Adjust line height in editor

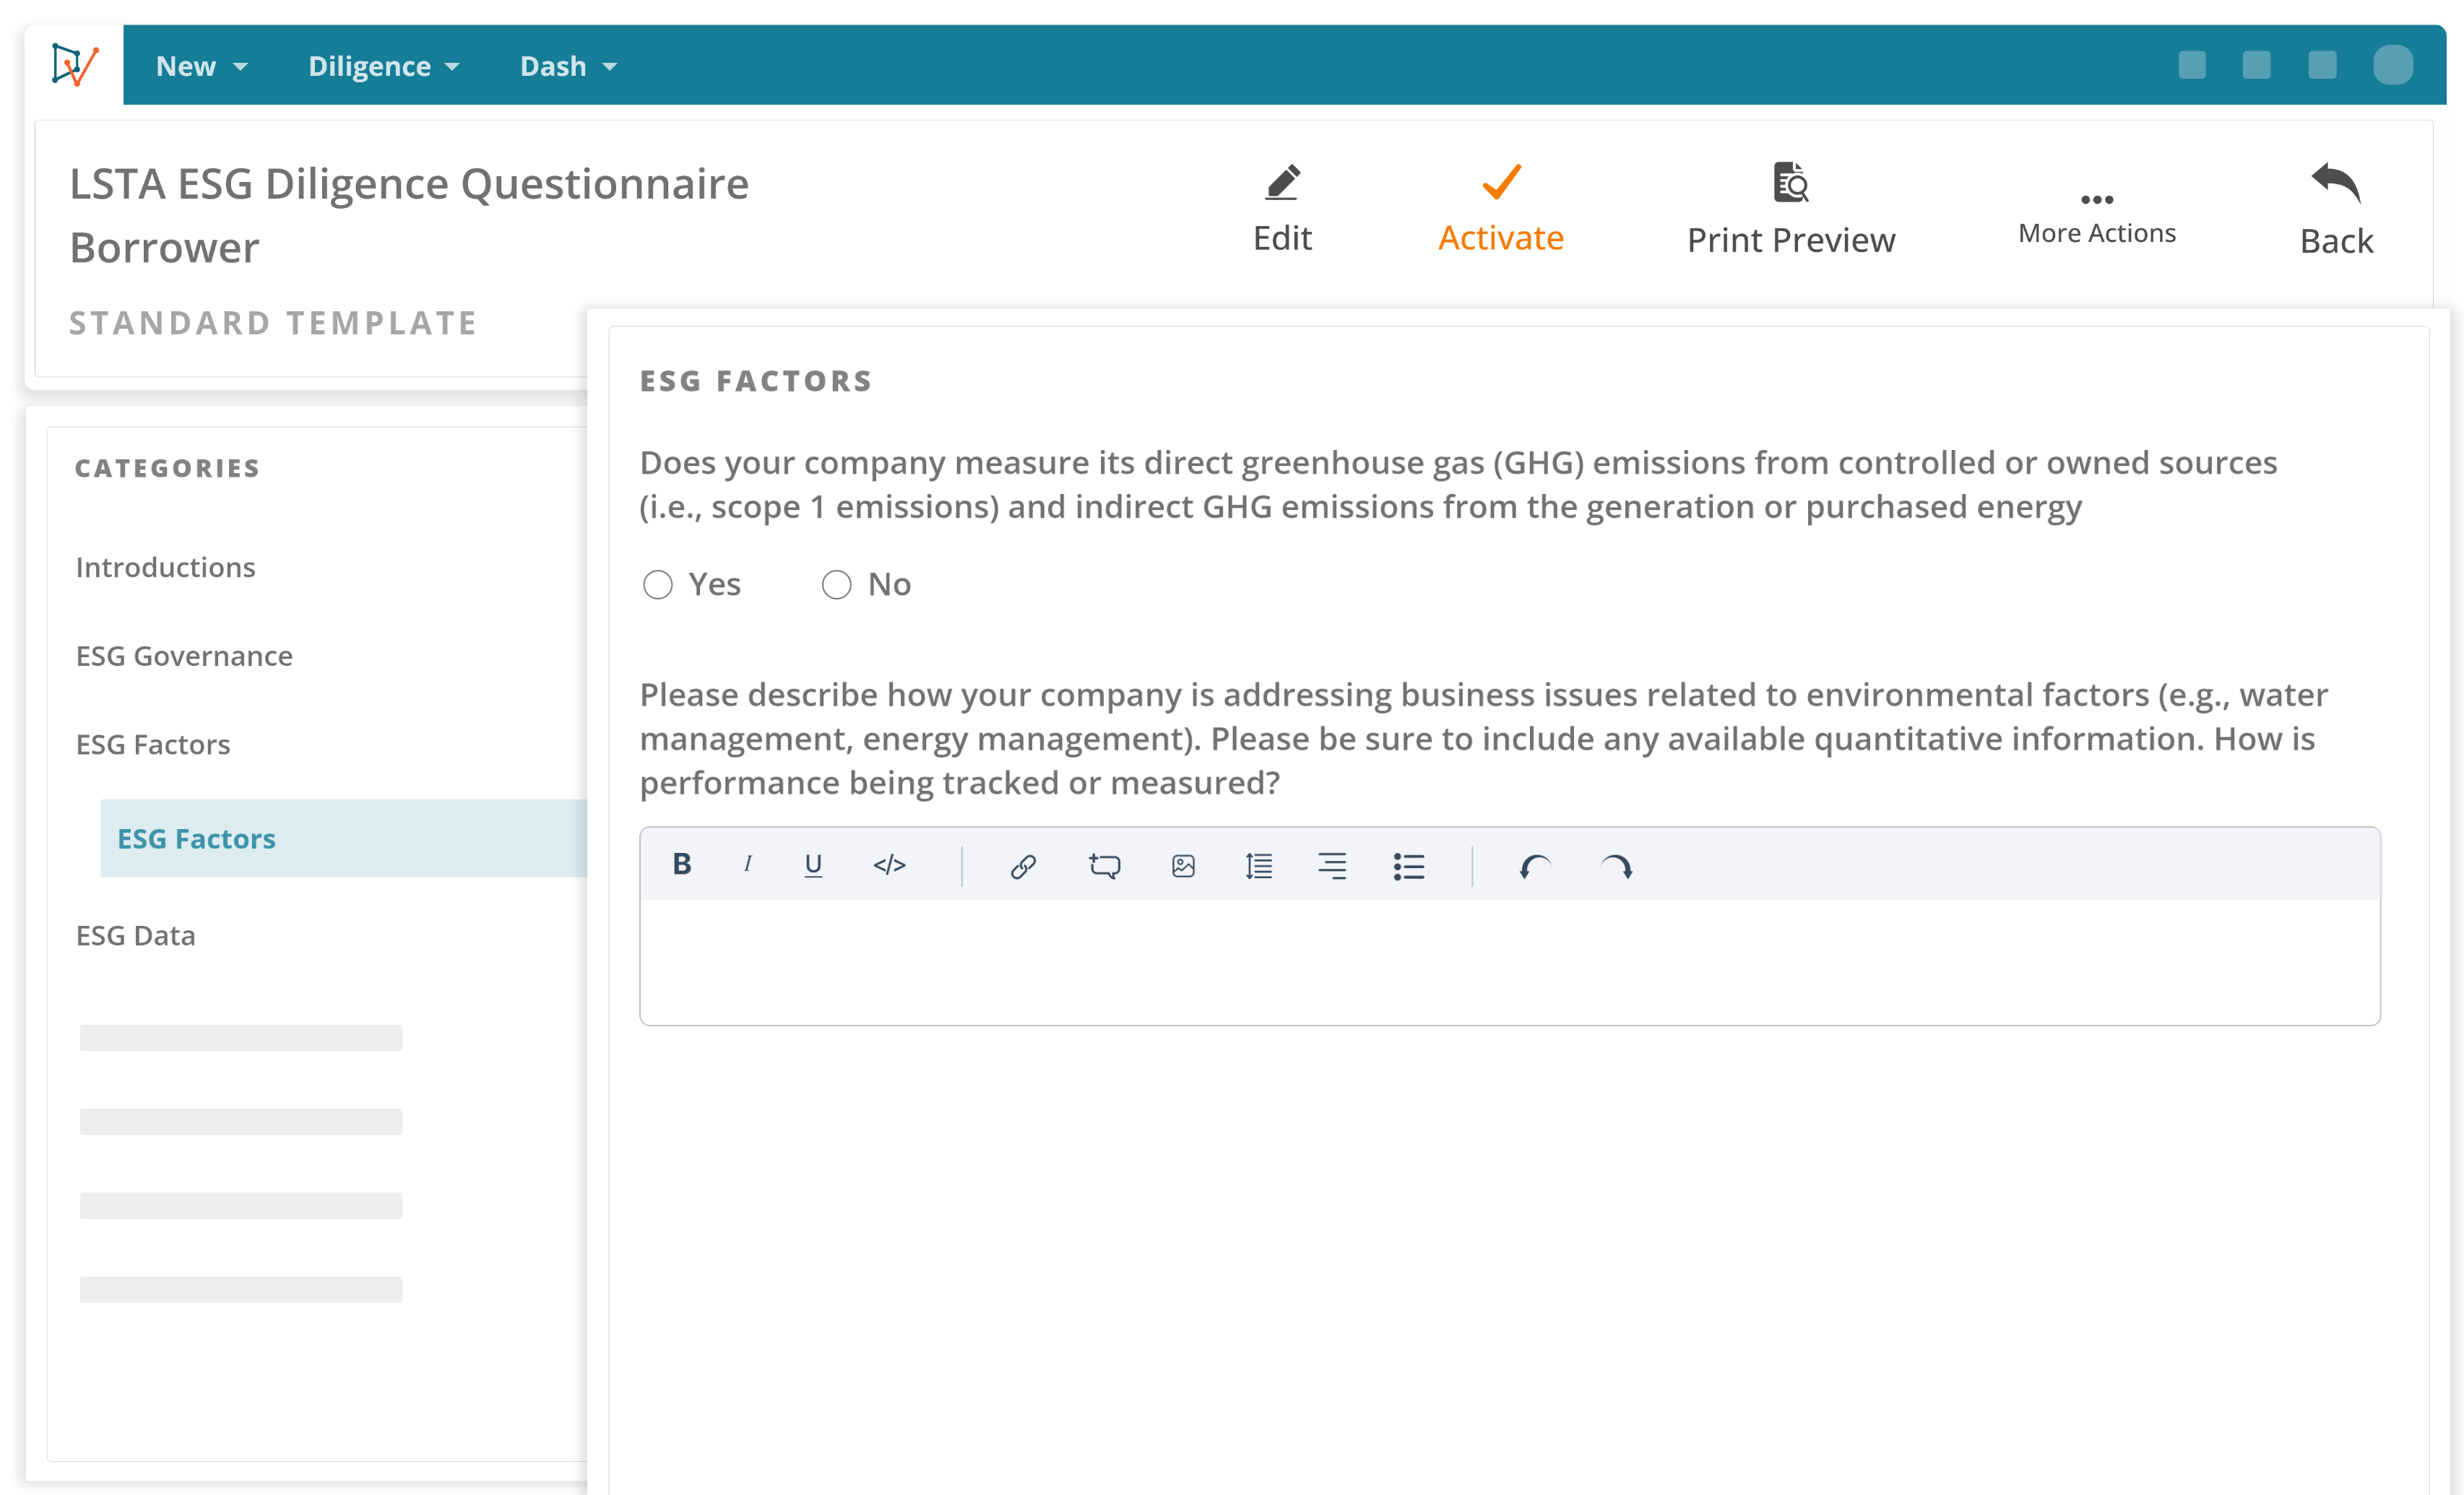[x=1258, y=866]
